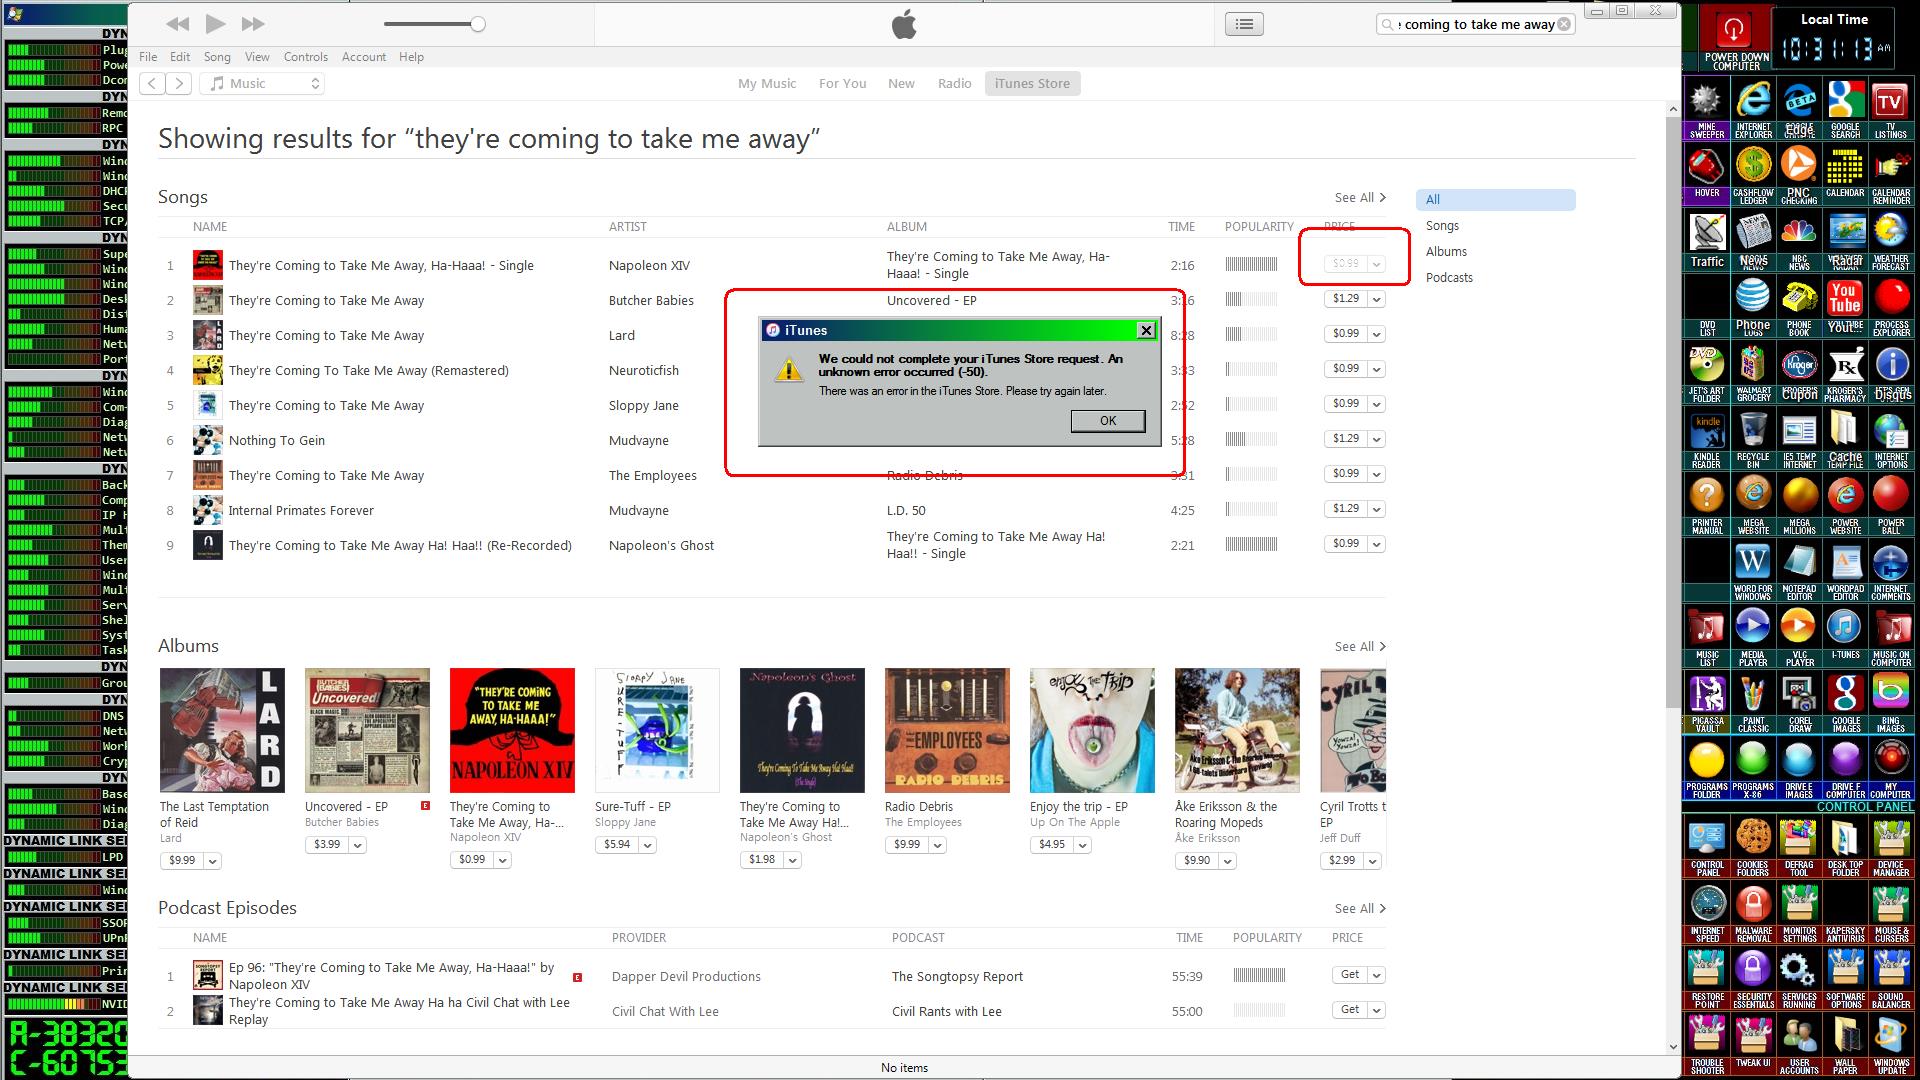Expand price dropdown for Butcher Babies song
The width and height of the screenshot is (1920, 1080).
tap(1377, 300)
